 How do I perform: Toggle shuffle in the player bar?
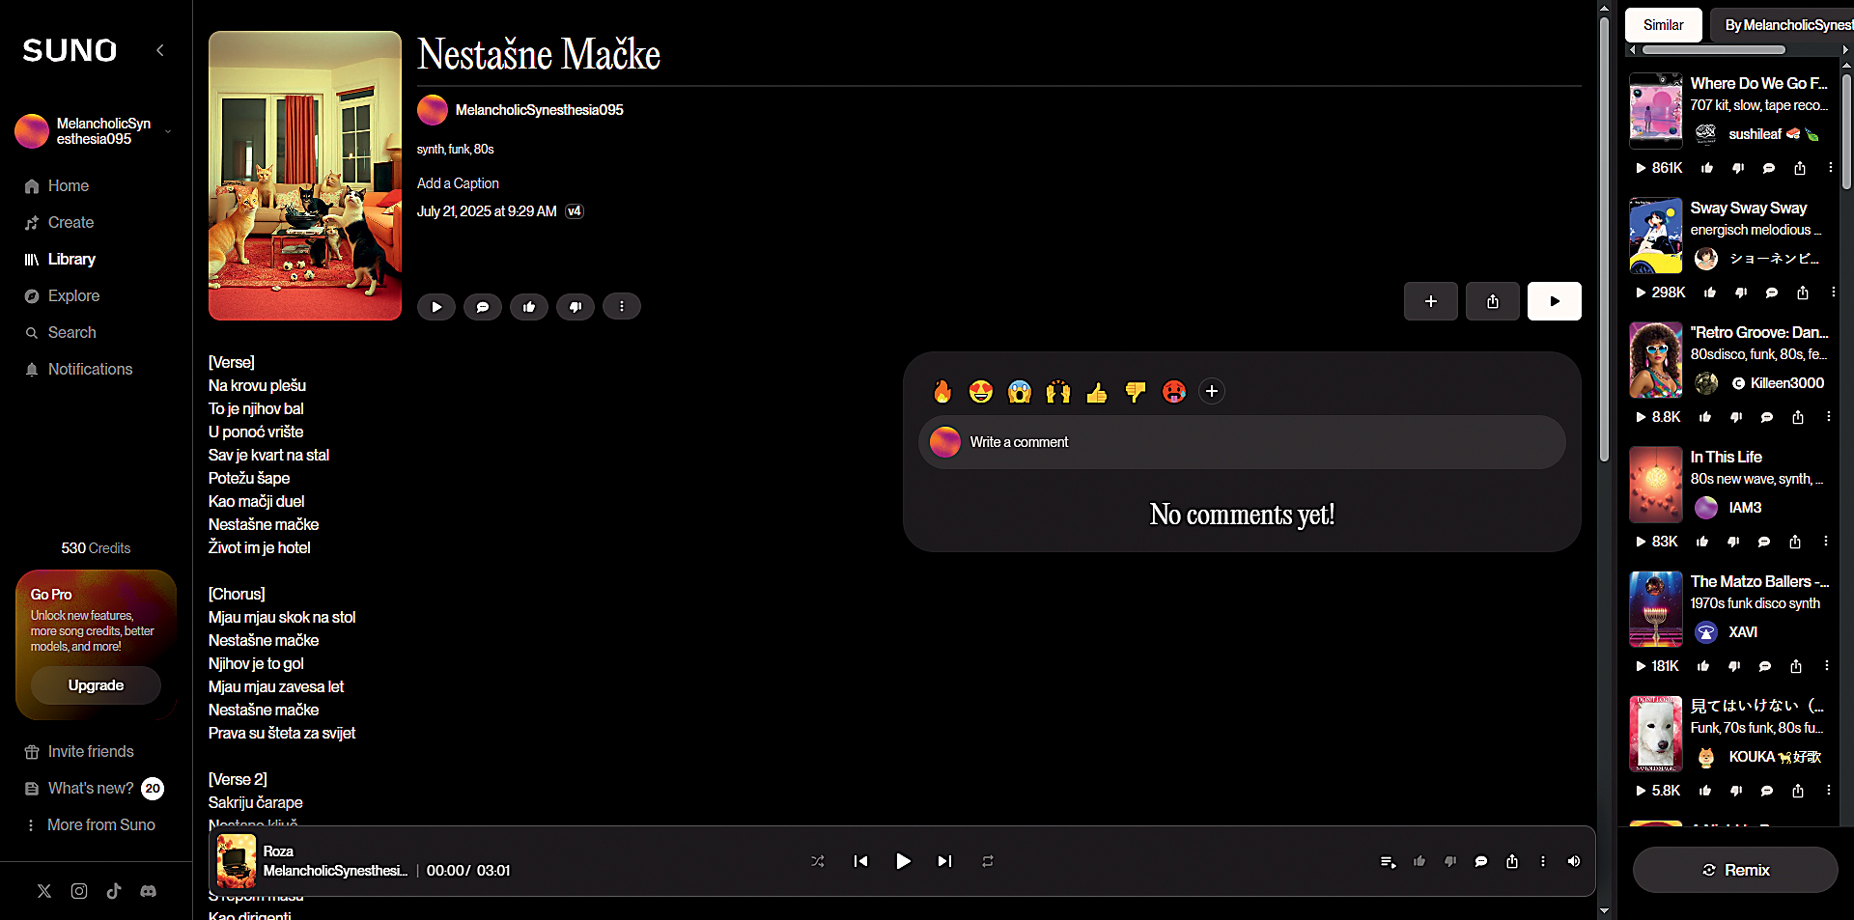(x=817, y=861)
